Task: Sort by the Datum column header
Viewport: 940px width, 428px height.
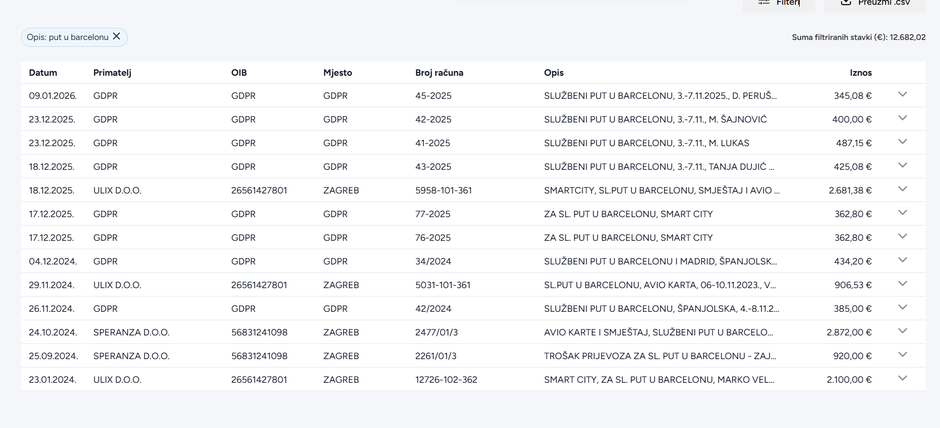Action: click(x=43, y=73)
